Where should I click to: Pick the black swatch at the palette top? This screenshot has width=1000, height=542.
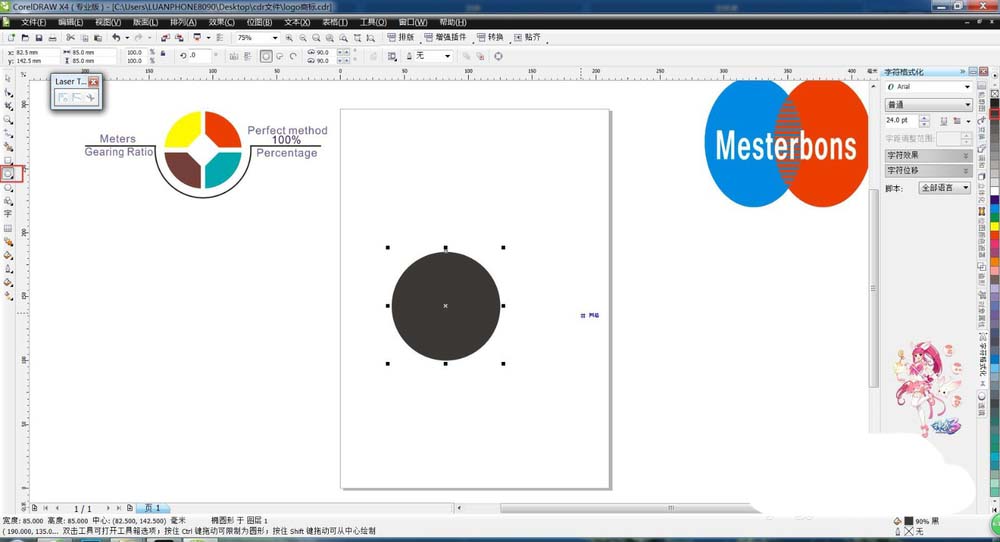[994, 103]
